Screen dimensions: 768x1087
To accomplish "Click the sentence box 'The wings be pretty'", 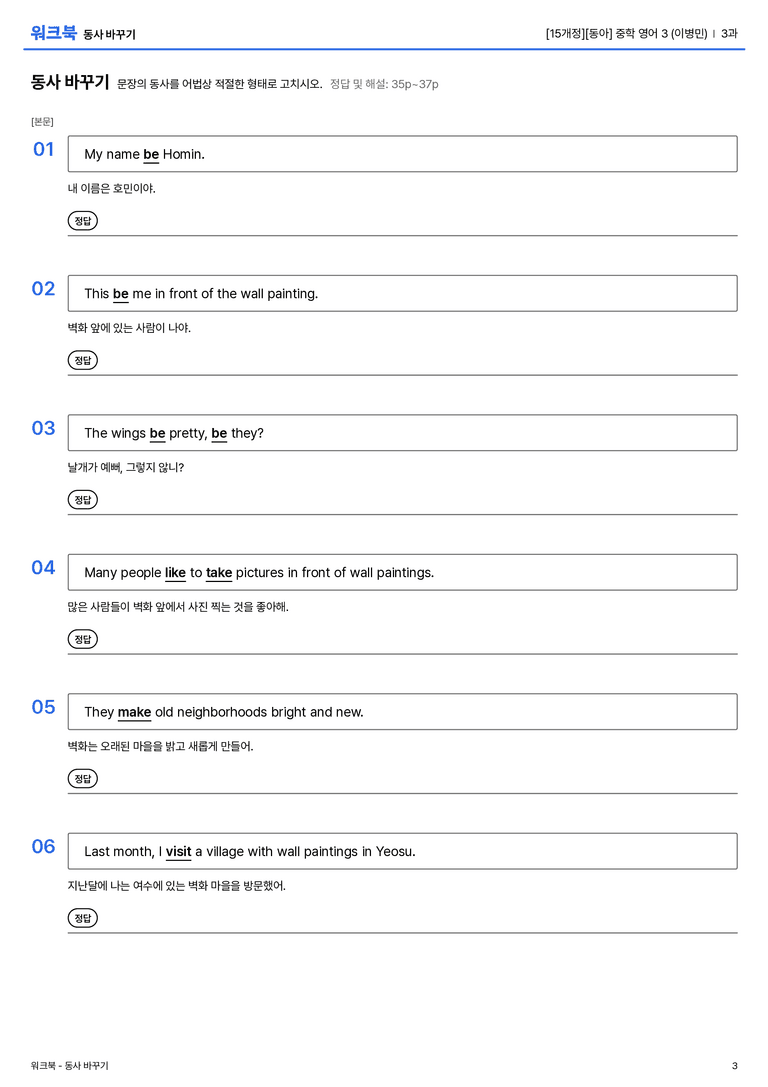I will [x=402, y=433].
